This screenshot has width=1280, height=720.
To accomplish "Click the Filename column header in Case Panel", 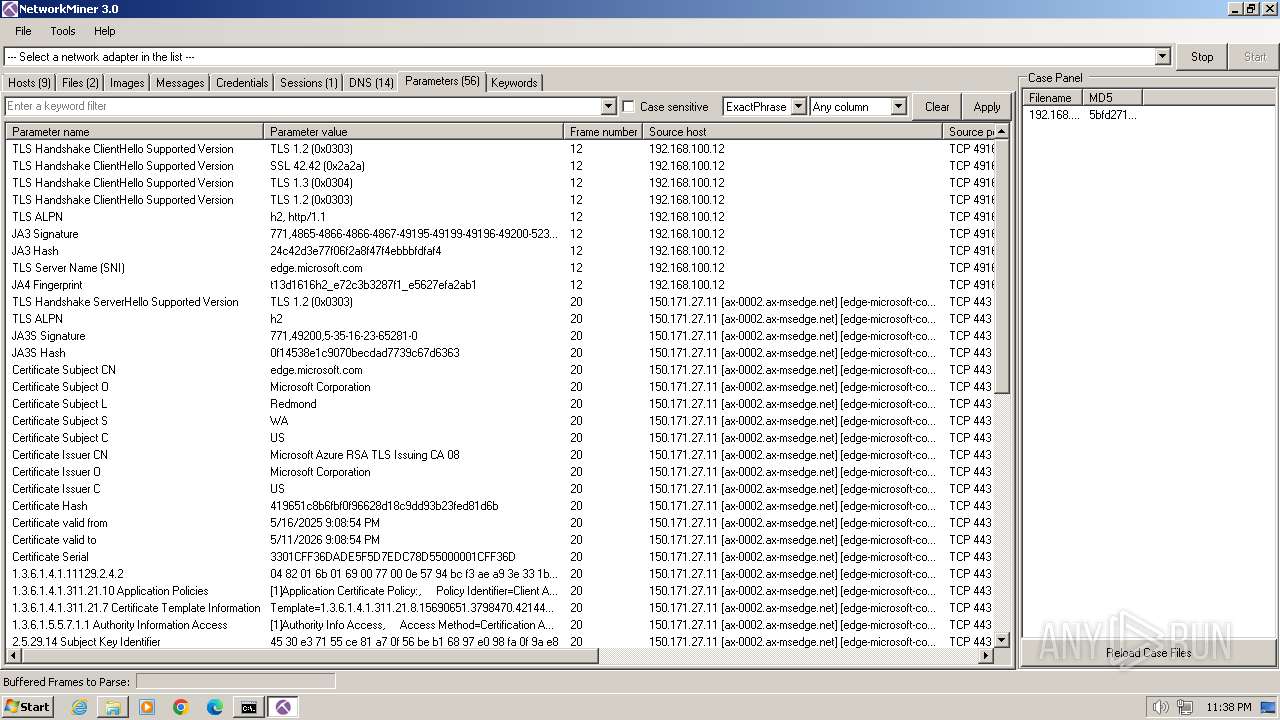I will coord(1053,97).
